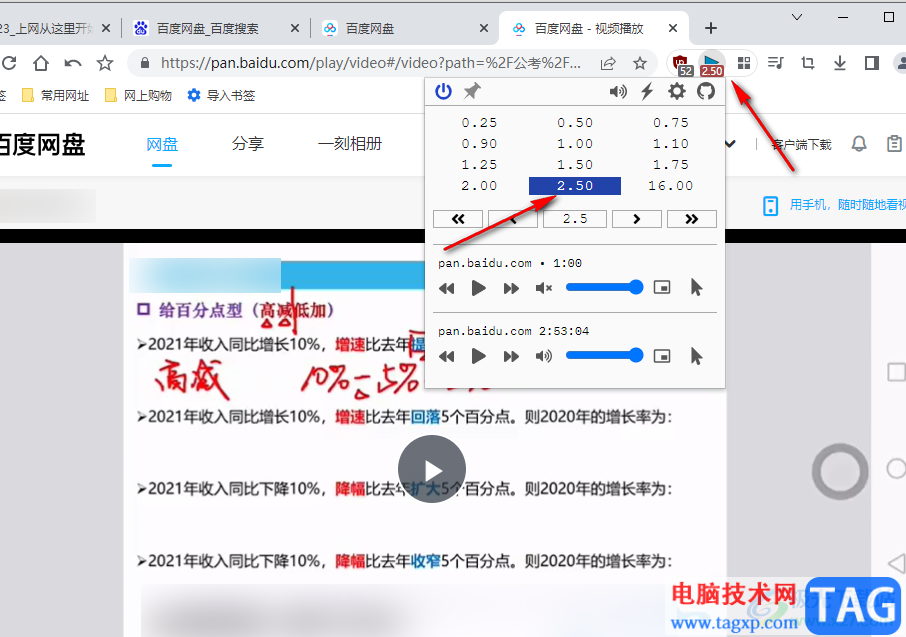The width and height of the screenshot is (906, 637).
Task: Choose 1.25 speed preset
Action: [x=479, y=165]
